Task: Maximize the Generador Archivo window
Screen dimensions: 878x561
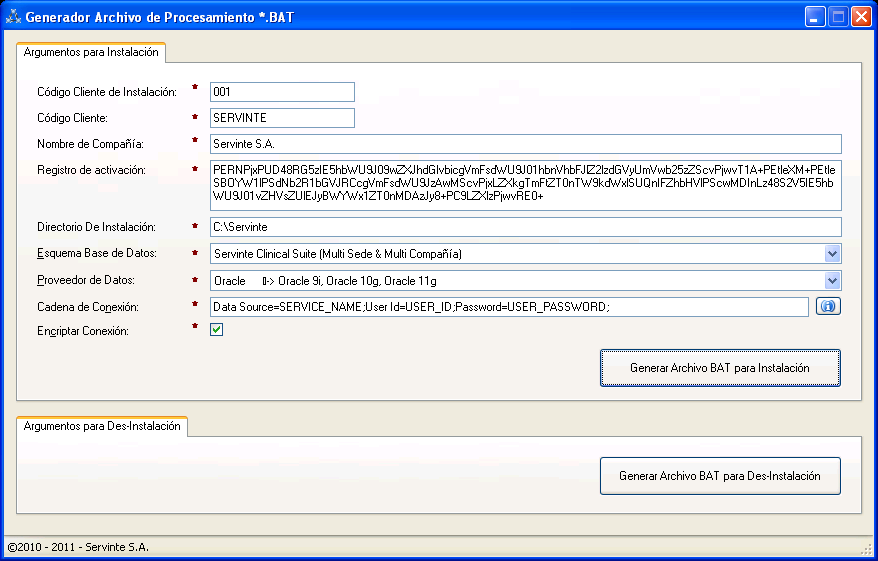Action: pyautogui.click(x=838, y=17)
